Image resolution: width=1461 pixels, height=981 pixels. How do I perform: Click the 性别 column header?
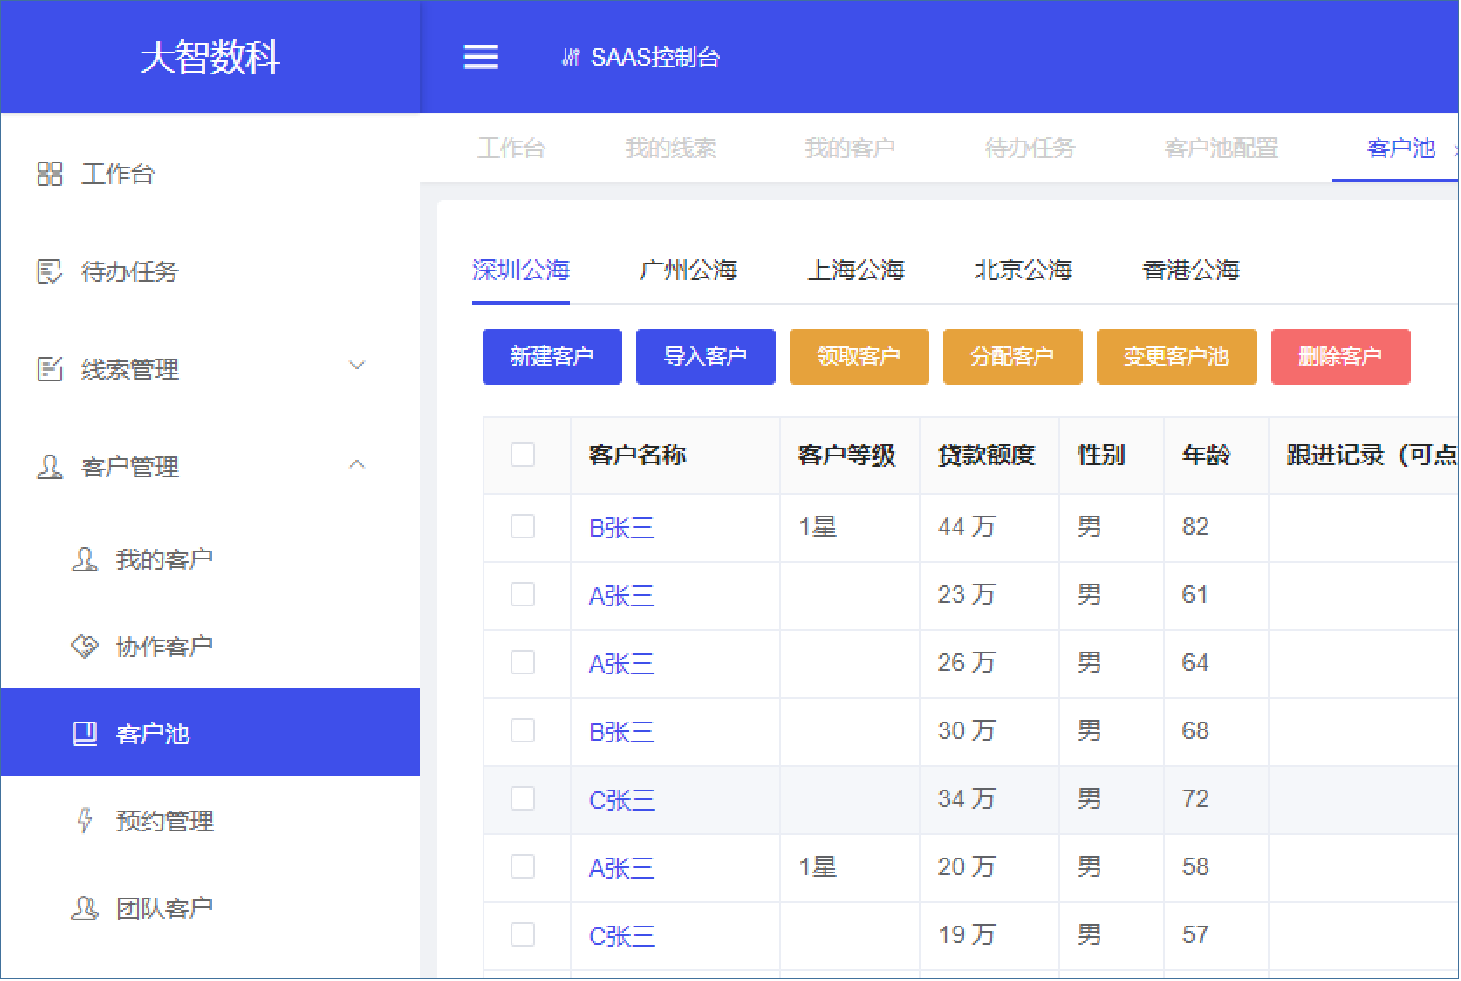(x=1101, y=455)
